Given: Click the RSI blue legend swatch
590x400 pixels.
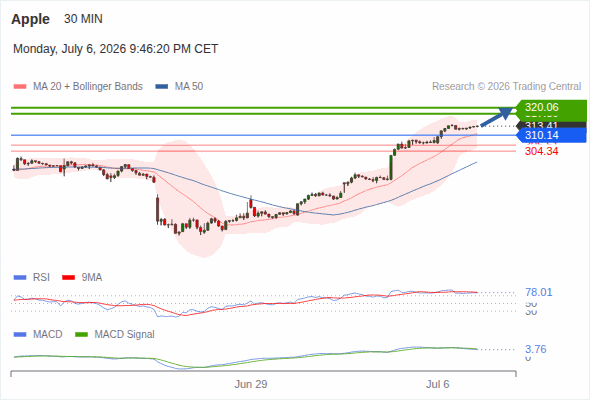Looking at the screenshot, I should click(x=20, y=278).
